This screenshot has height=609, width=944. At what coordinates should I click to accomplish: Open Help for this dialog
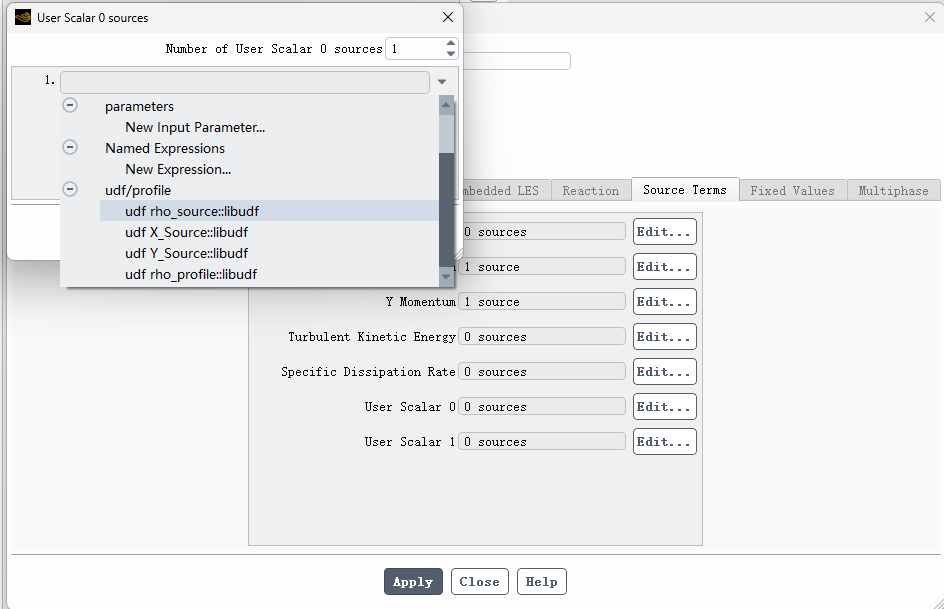click(541, 581)
